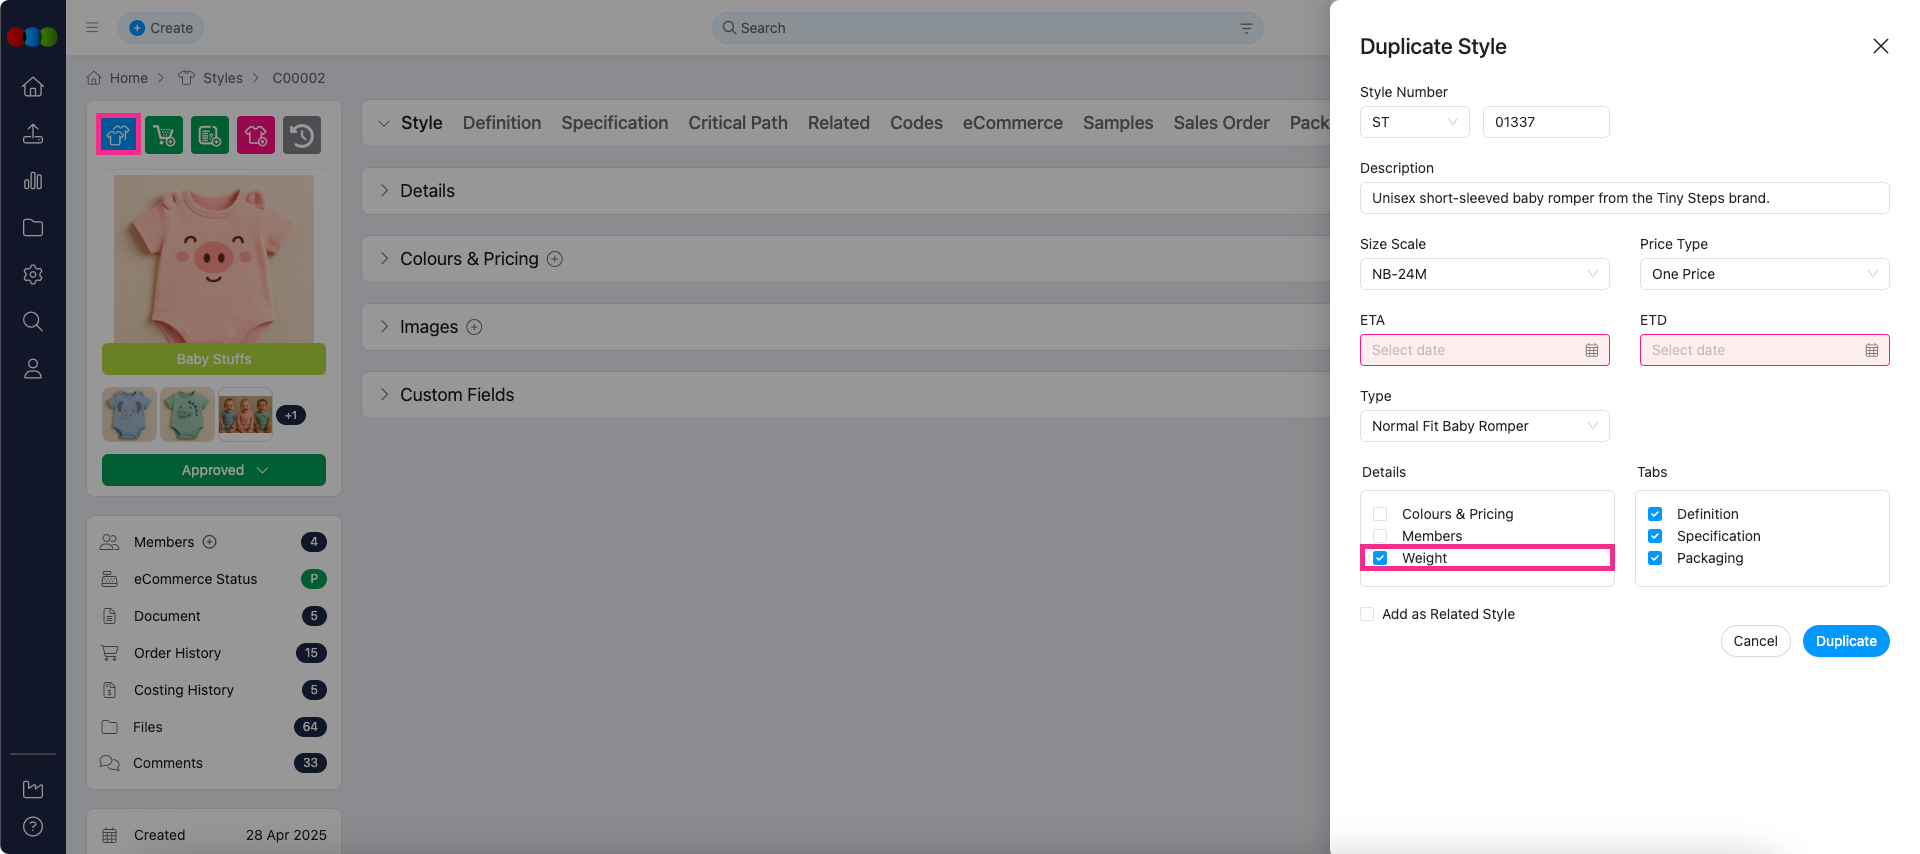The image size is (1920, 854).
Task: Click the green shopping cart icon
Action: coord(164,135)
